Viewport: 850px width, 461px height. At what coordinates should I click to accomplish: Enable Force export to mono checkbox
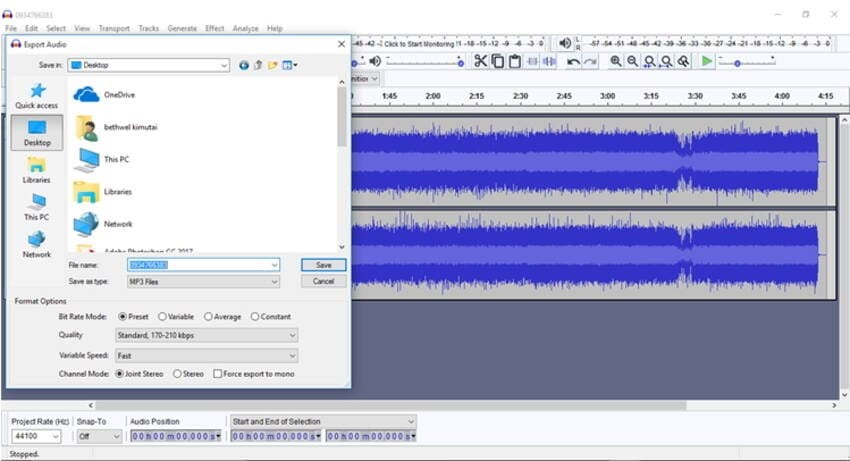click(218, 374)
